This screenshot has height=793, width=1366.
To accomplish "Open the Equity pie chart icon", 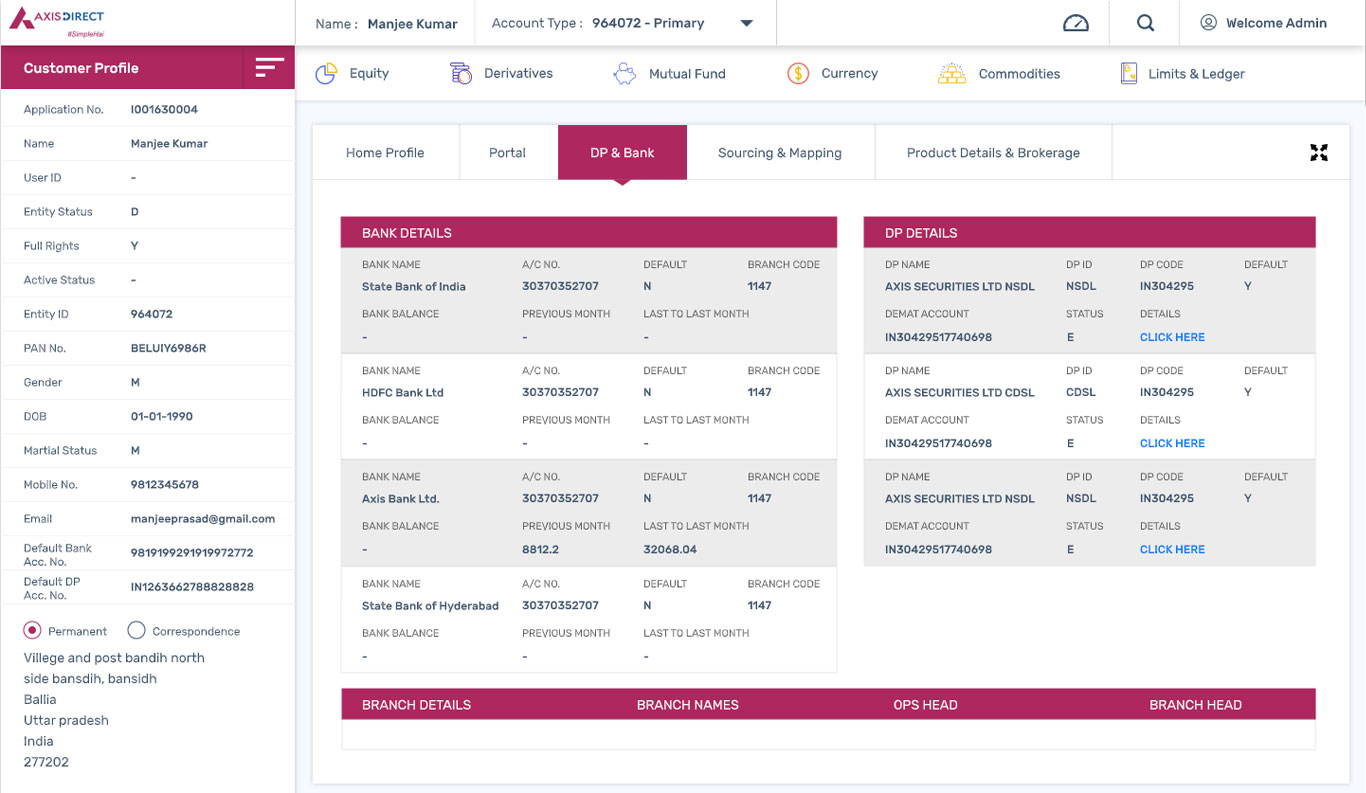I will click(326, 73).
